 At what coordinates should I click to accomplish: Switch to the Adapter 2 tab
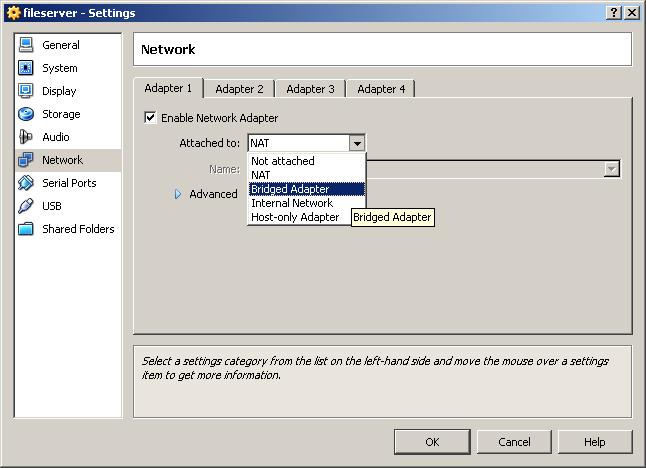[x=239, y=89]
